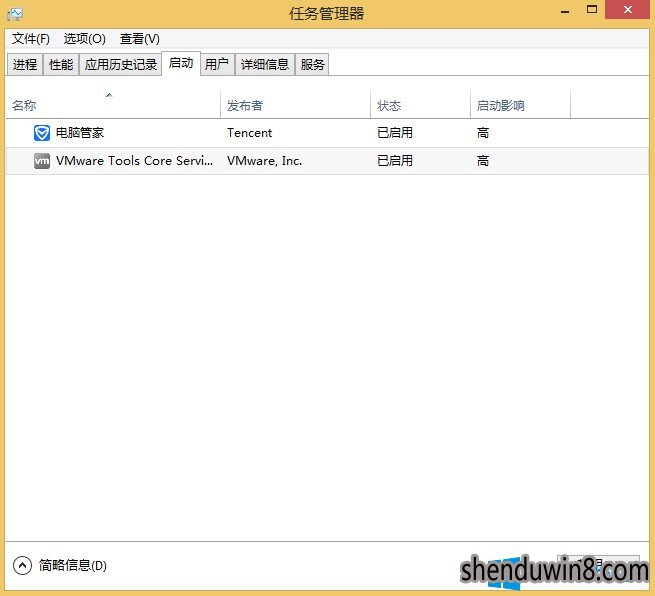The width and height of the screenshot is (655, 596).
Task: Click the VMware Tools vm icon
Action: pos(42,161)
